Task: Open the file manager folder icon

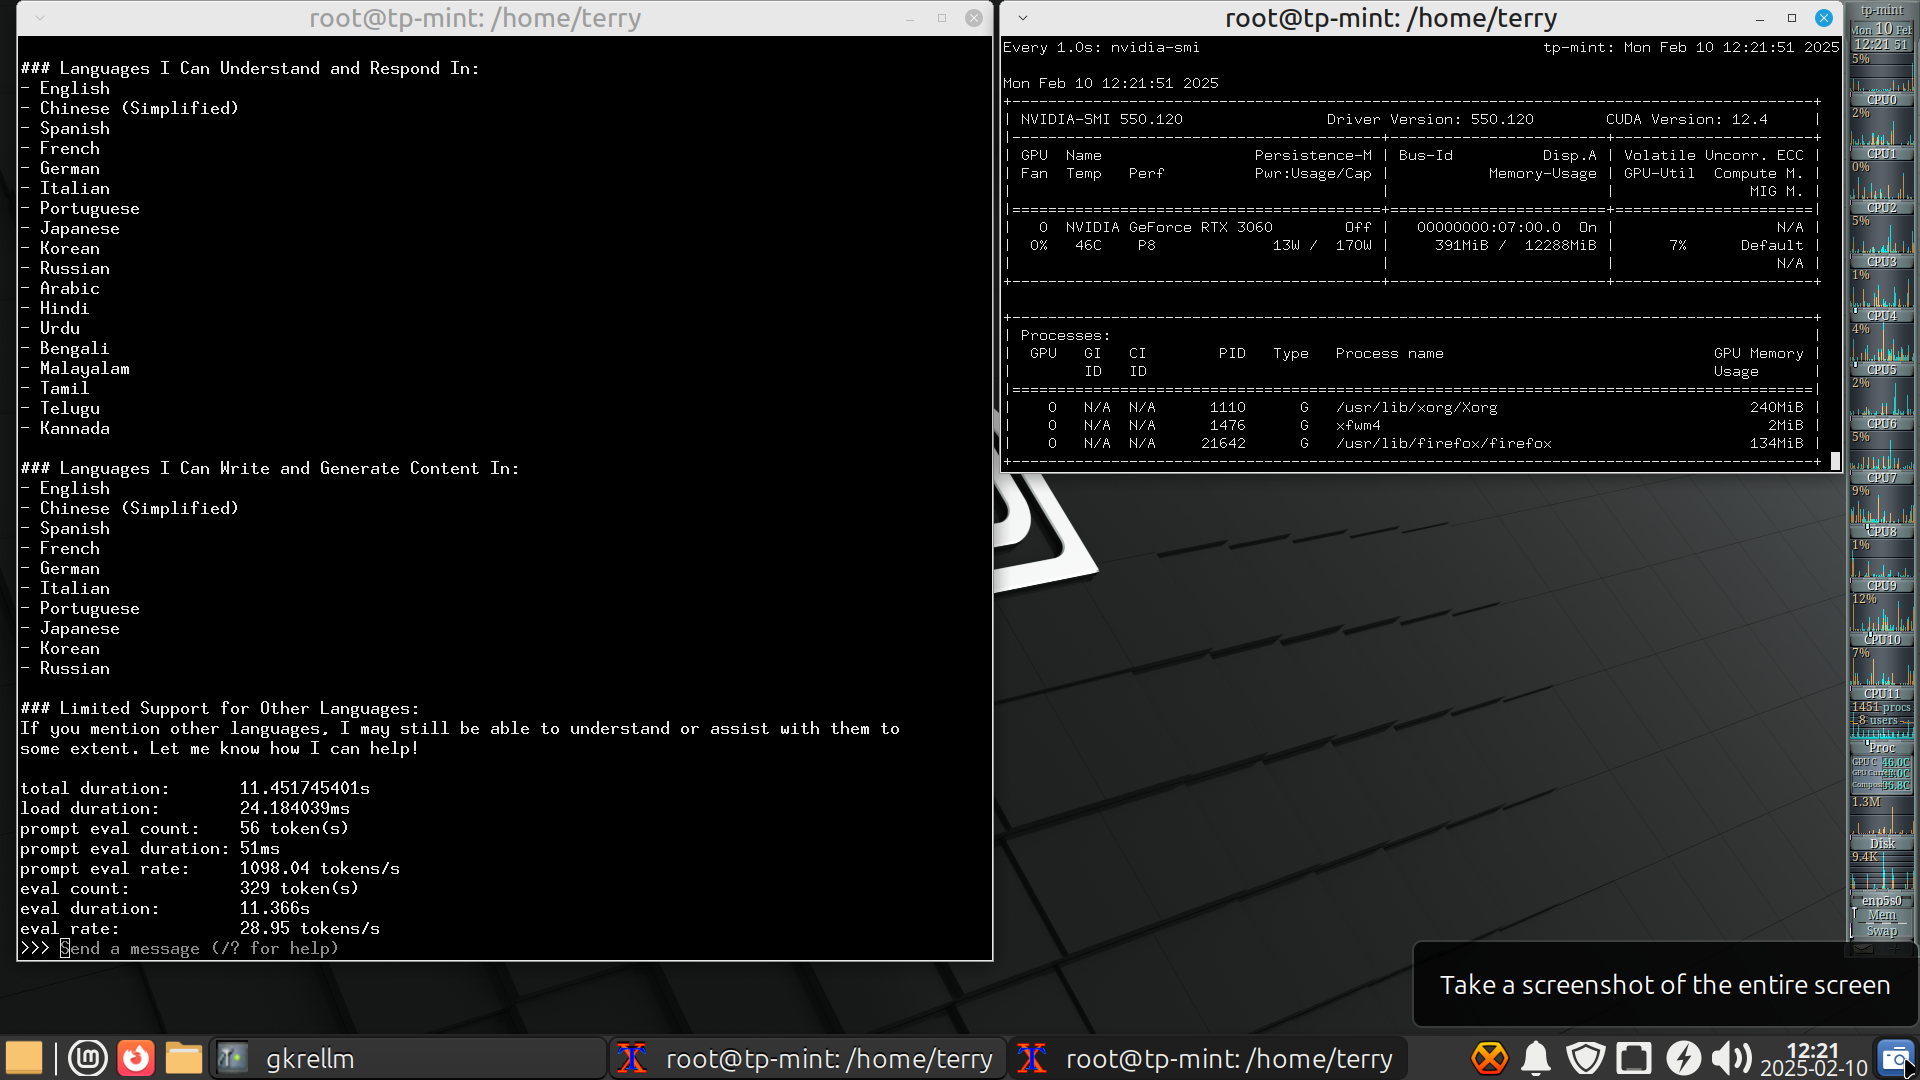Action: [184, 1057]
